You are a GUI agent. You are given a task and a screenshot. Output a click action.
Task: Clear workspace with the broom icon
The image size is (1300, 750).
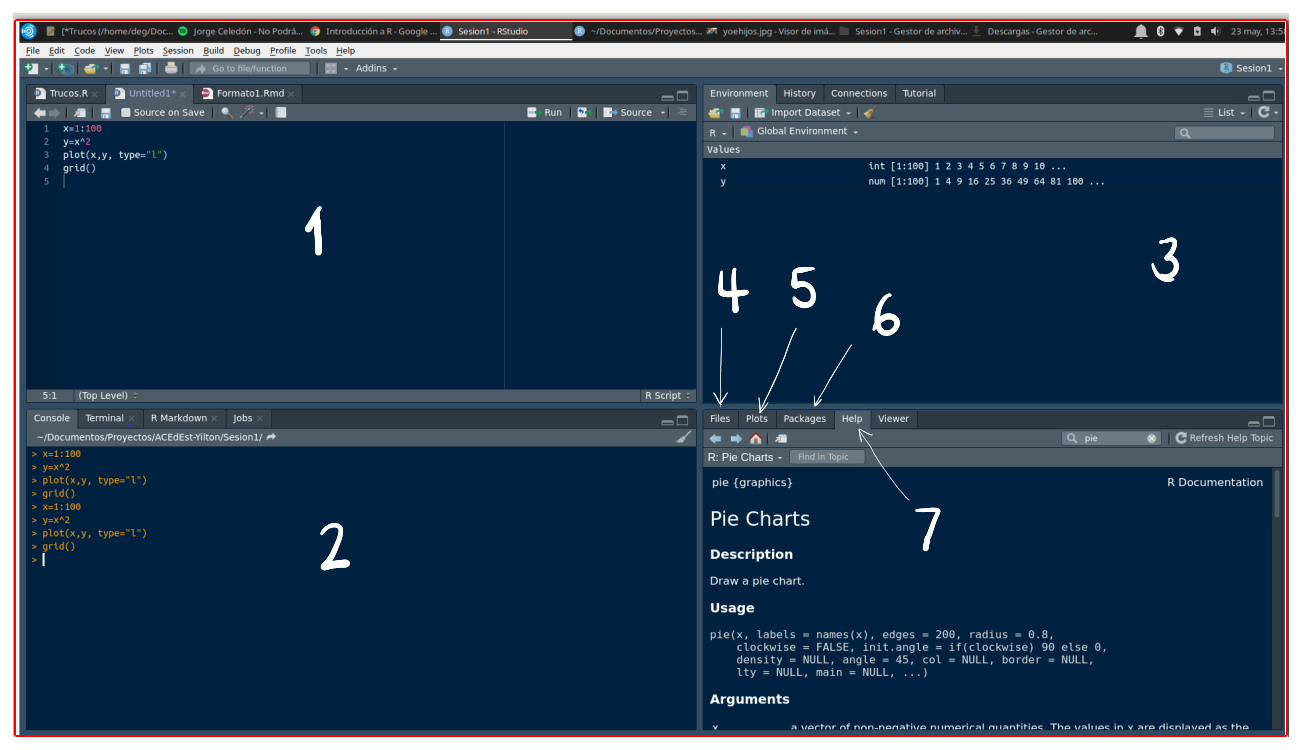click(869, 113)
